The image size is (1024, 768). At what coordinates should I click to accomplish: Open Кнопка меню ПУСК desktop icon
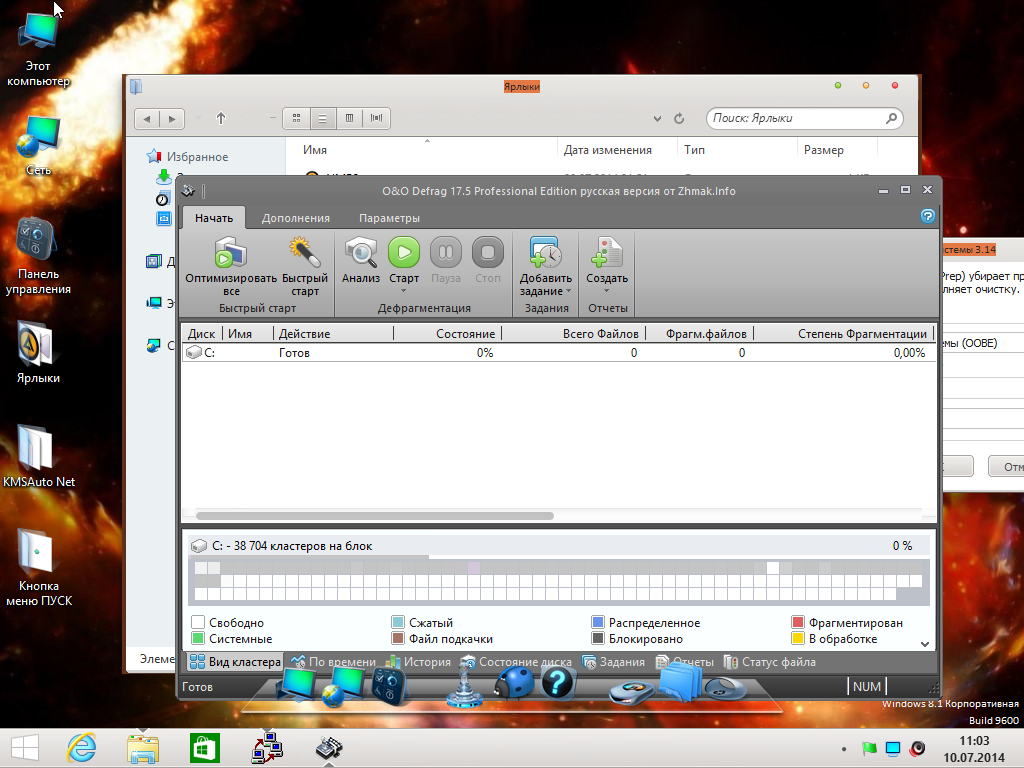[38, 567]
